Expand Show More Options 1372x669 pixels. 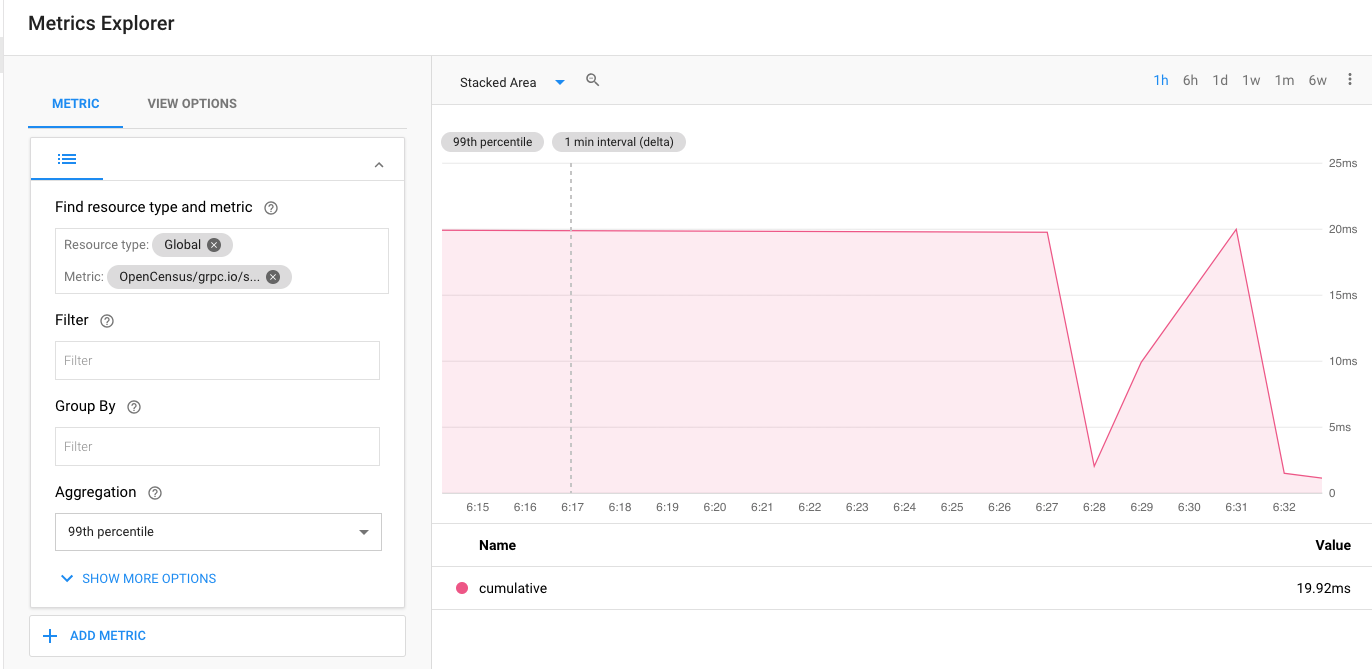138,578
